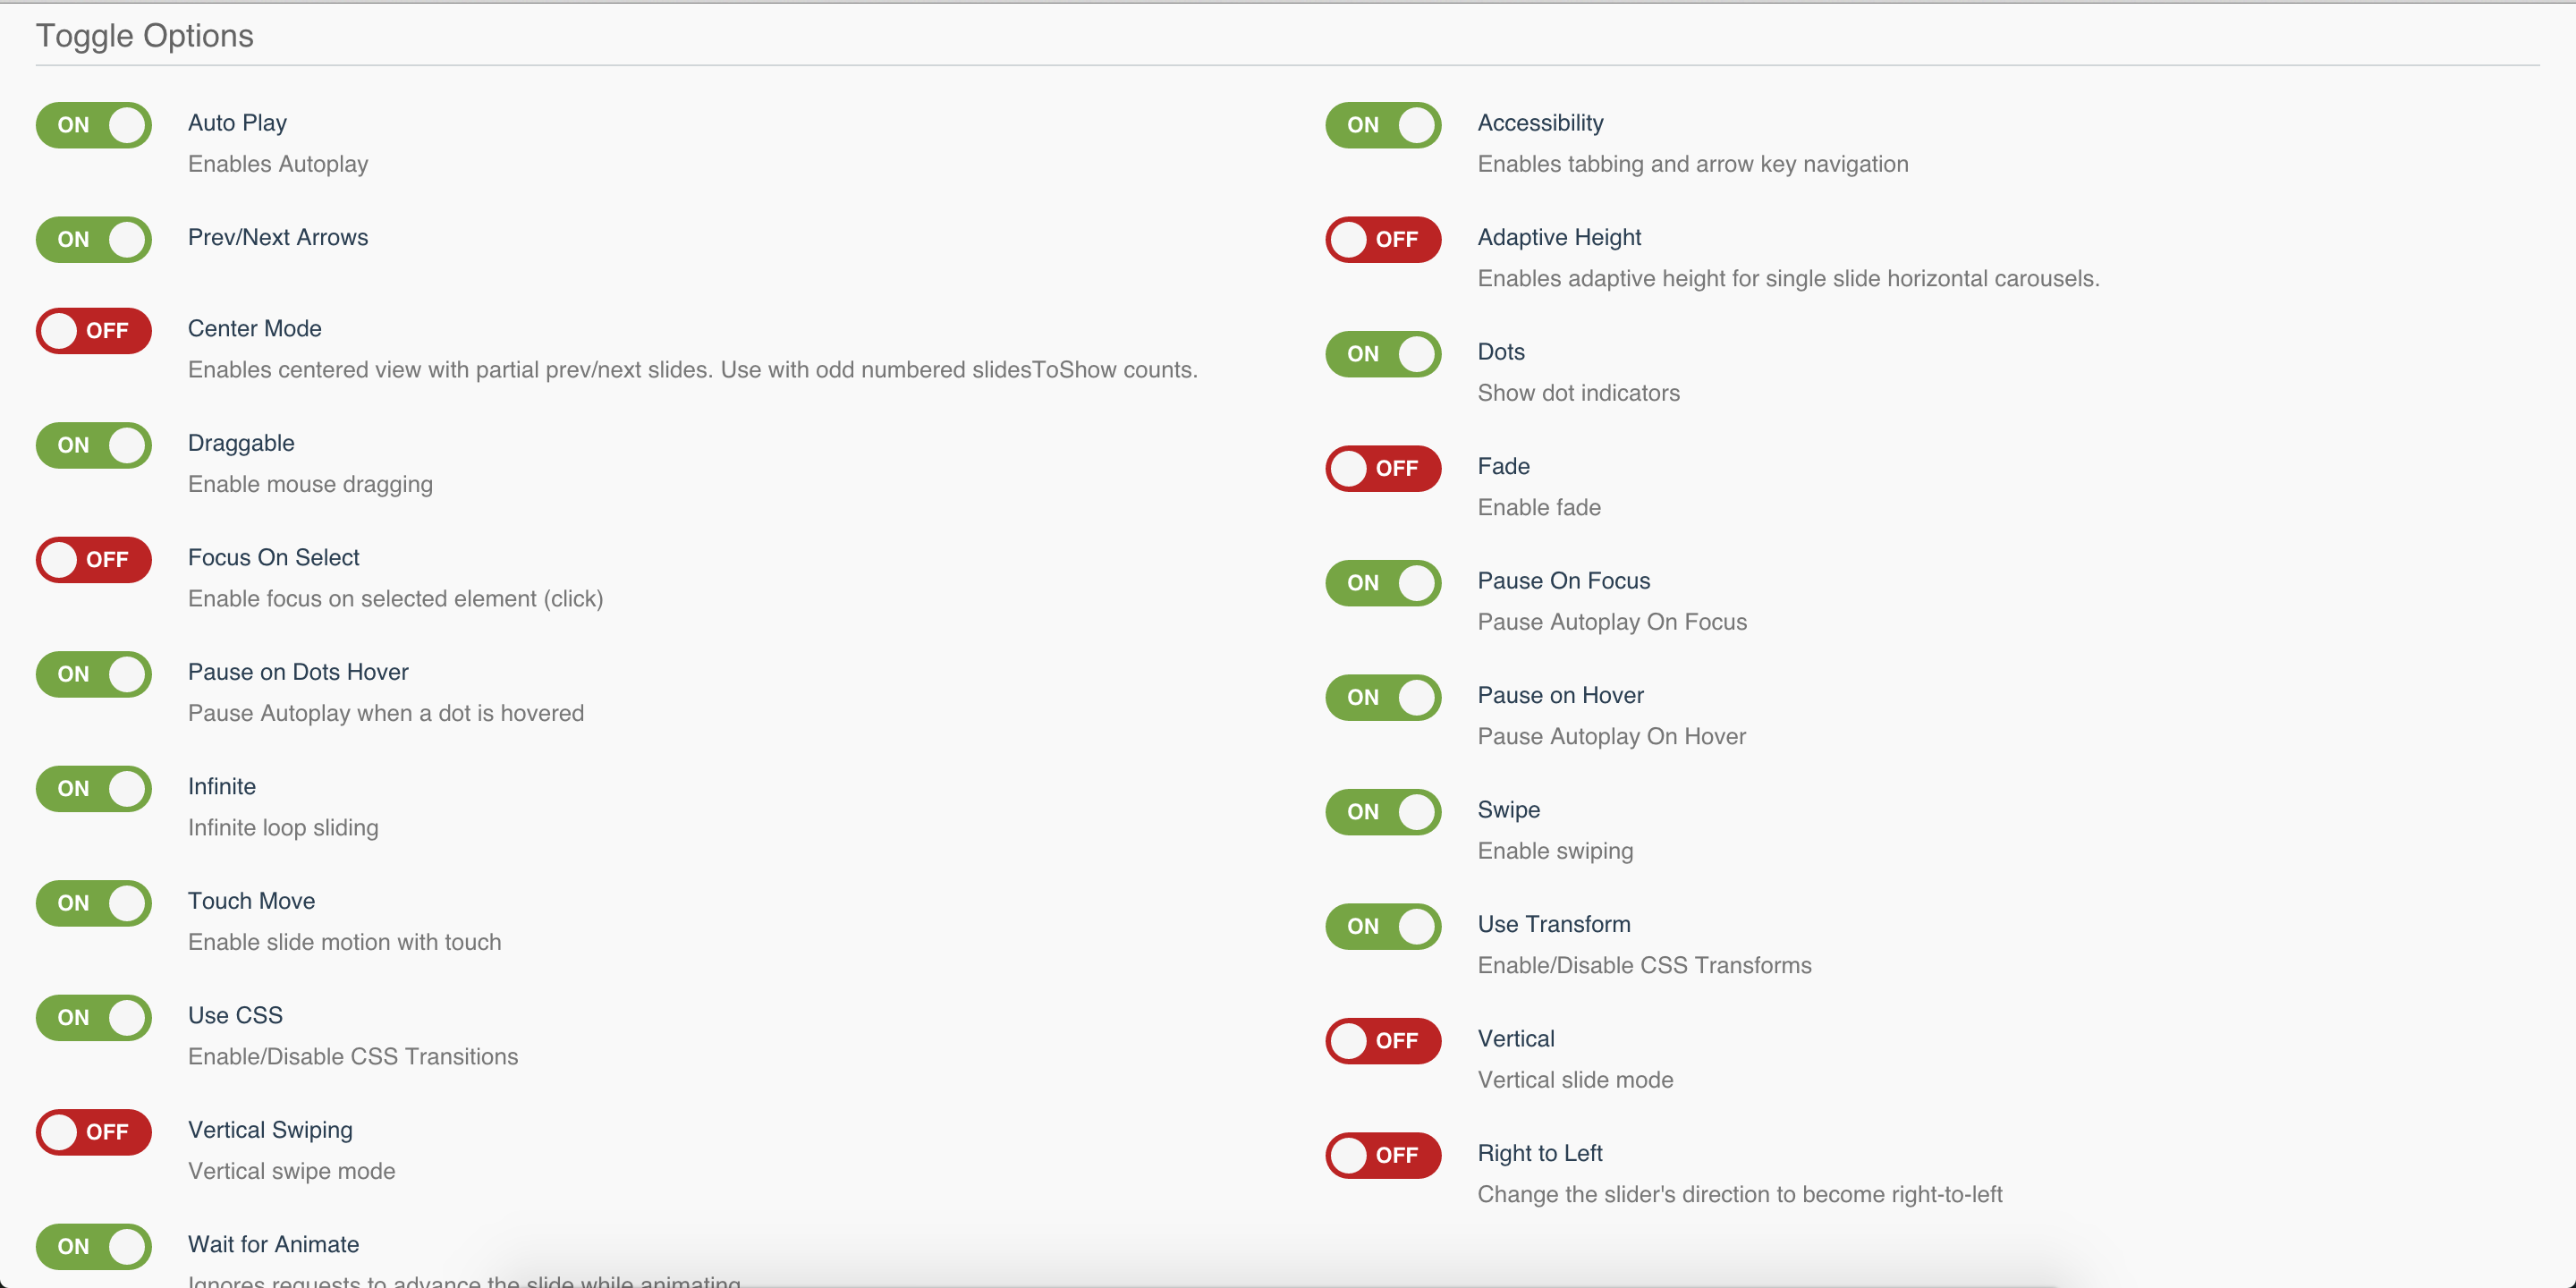The image size is (2576, 1288).
Task: Turn off the Auto Play toggle
Action: tap(93, 125)
